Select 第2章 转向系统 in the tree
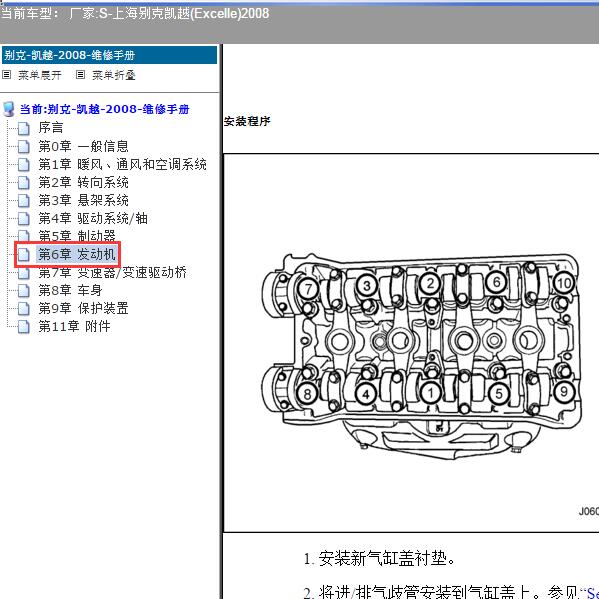Image resolution: width=599 pixels, height=599 pixels. (83, 182)
